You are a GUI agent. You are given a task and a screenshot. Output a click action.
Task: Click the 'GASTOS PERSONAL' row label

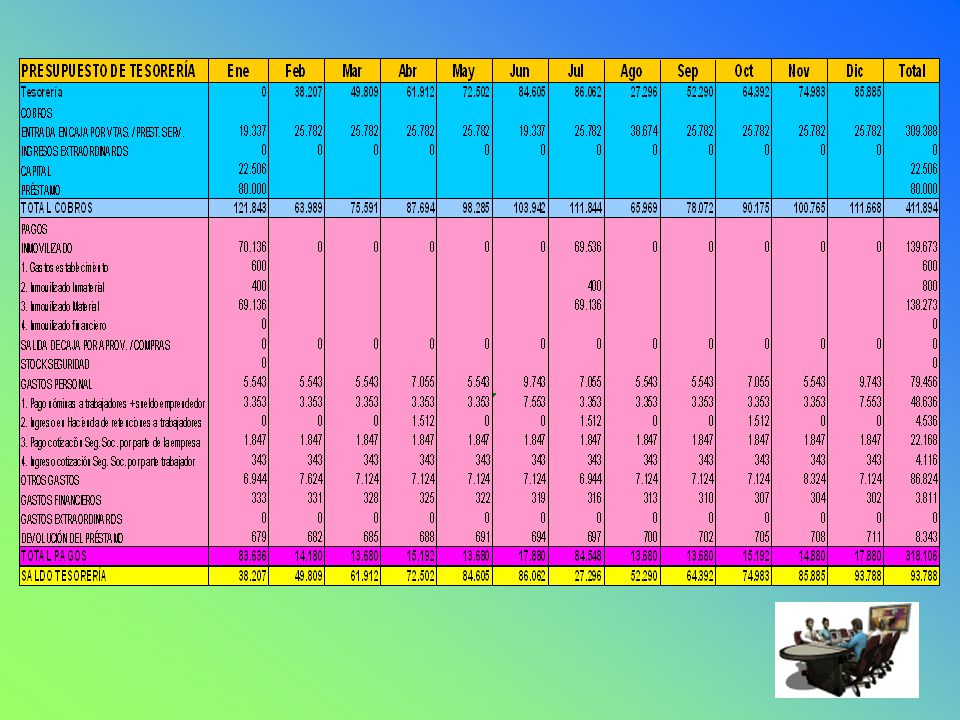coord(56,384)
